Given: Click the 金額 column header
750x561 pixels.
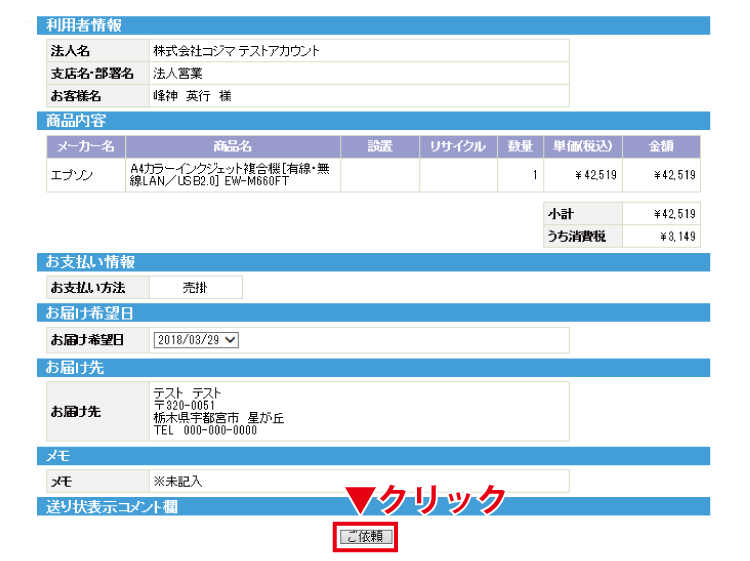Looking at the screenshot, I should [x=661, y=147].
